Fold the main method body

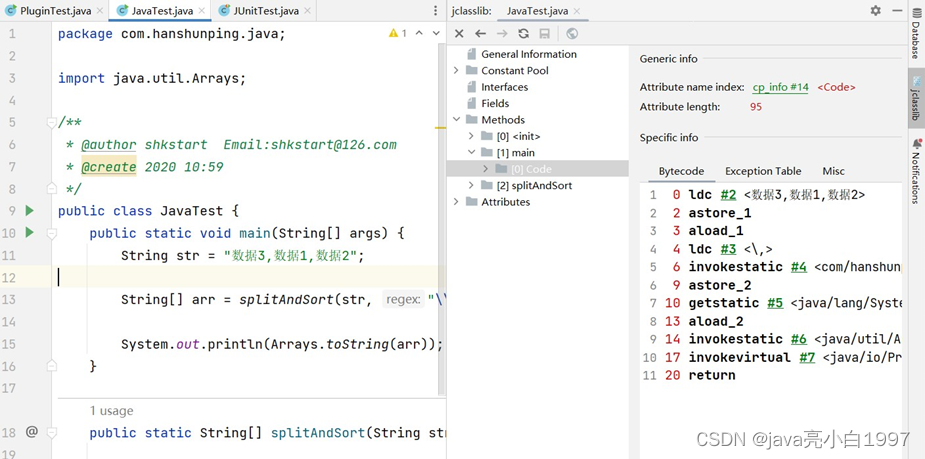point(51,234)
